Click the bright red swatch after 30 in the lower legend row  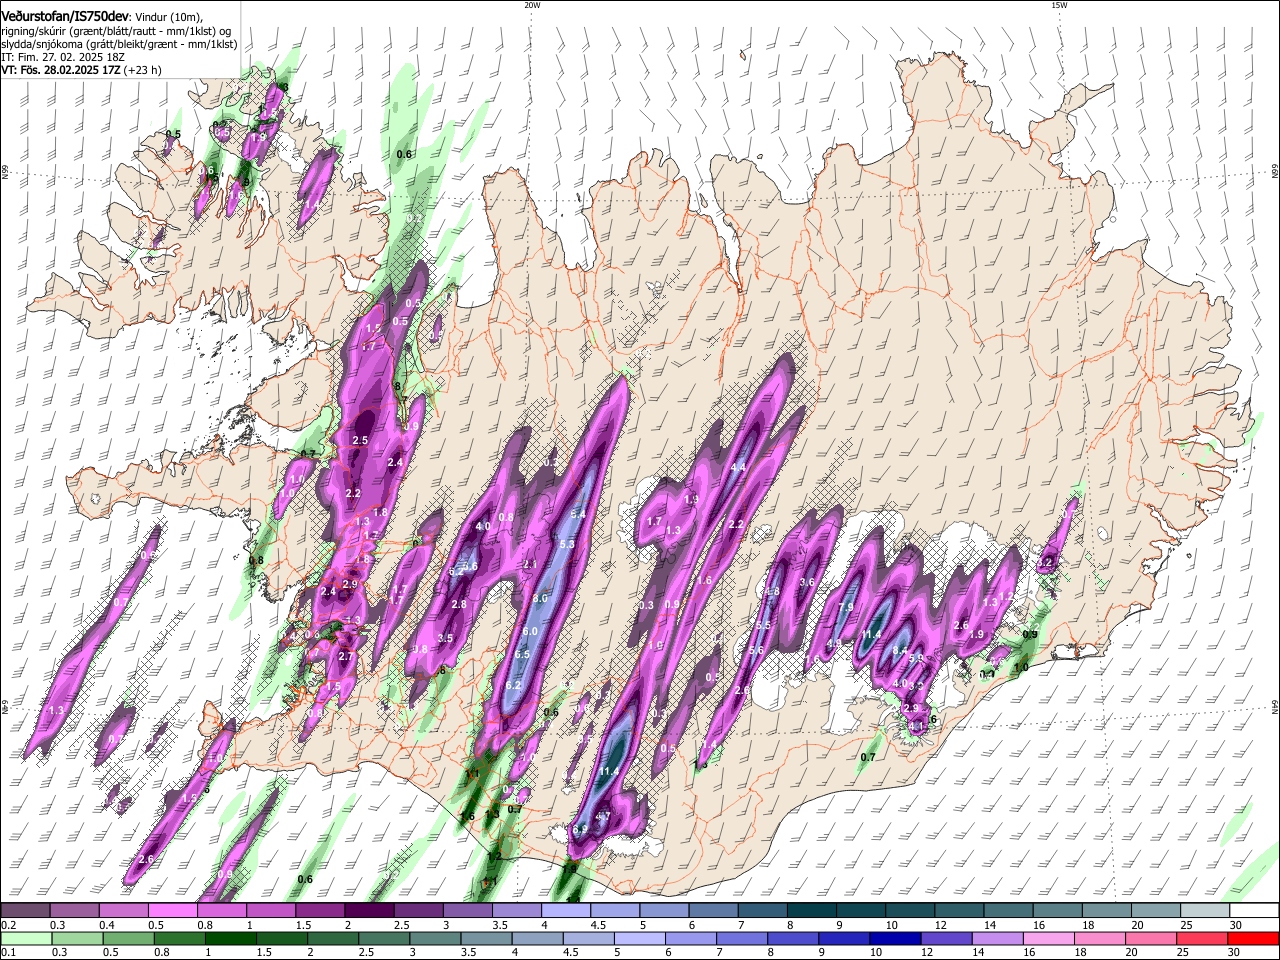[1253, 938]
